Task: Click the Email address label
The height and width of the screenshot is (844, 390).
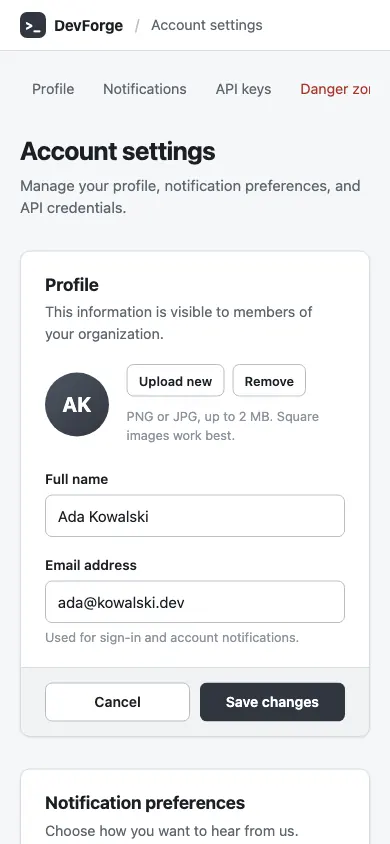Action: point(91,565)
